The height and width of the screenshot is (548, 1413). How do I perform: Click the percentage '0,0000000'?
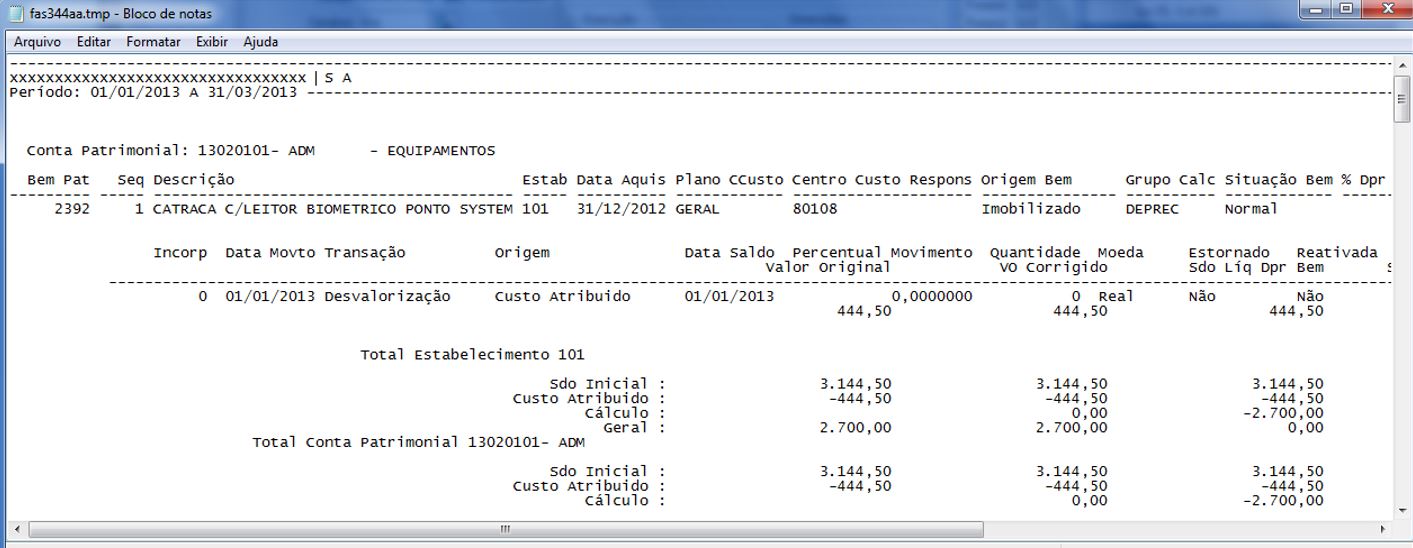(931, 296)
